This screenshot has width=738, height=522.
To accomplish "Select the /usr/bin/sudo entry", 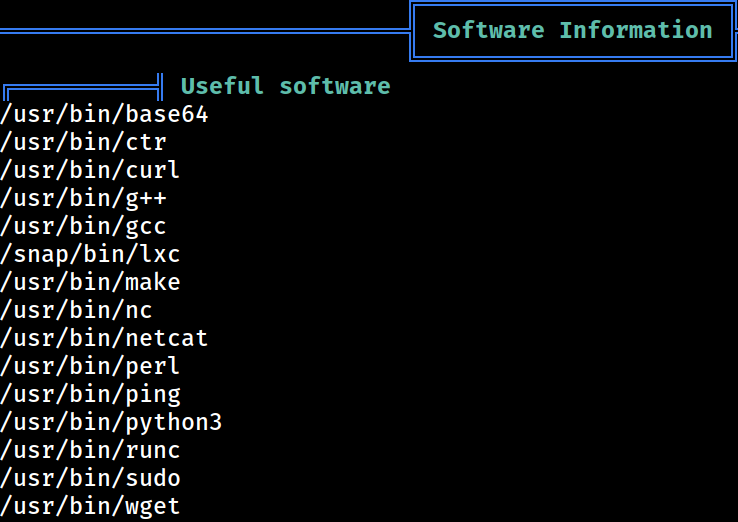I will coord(90,478).
